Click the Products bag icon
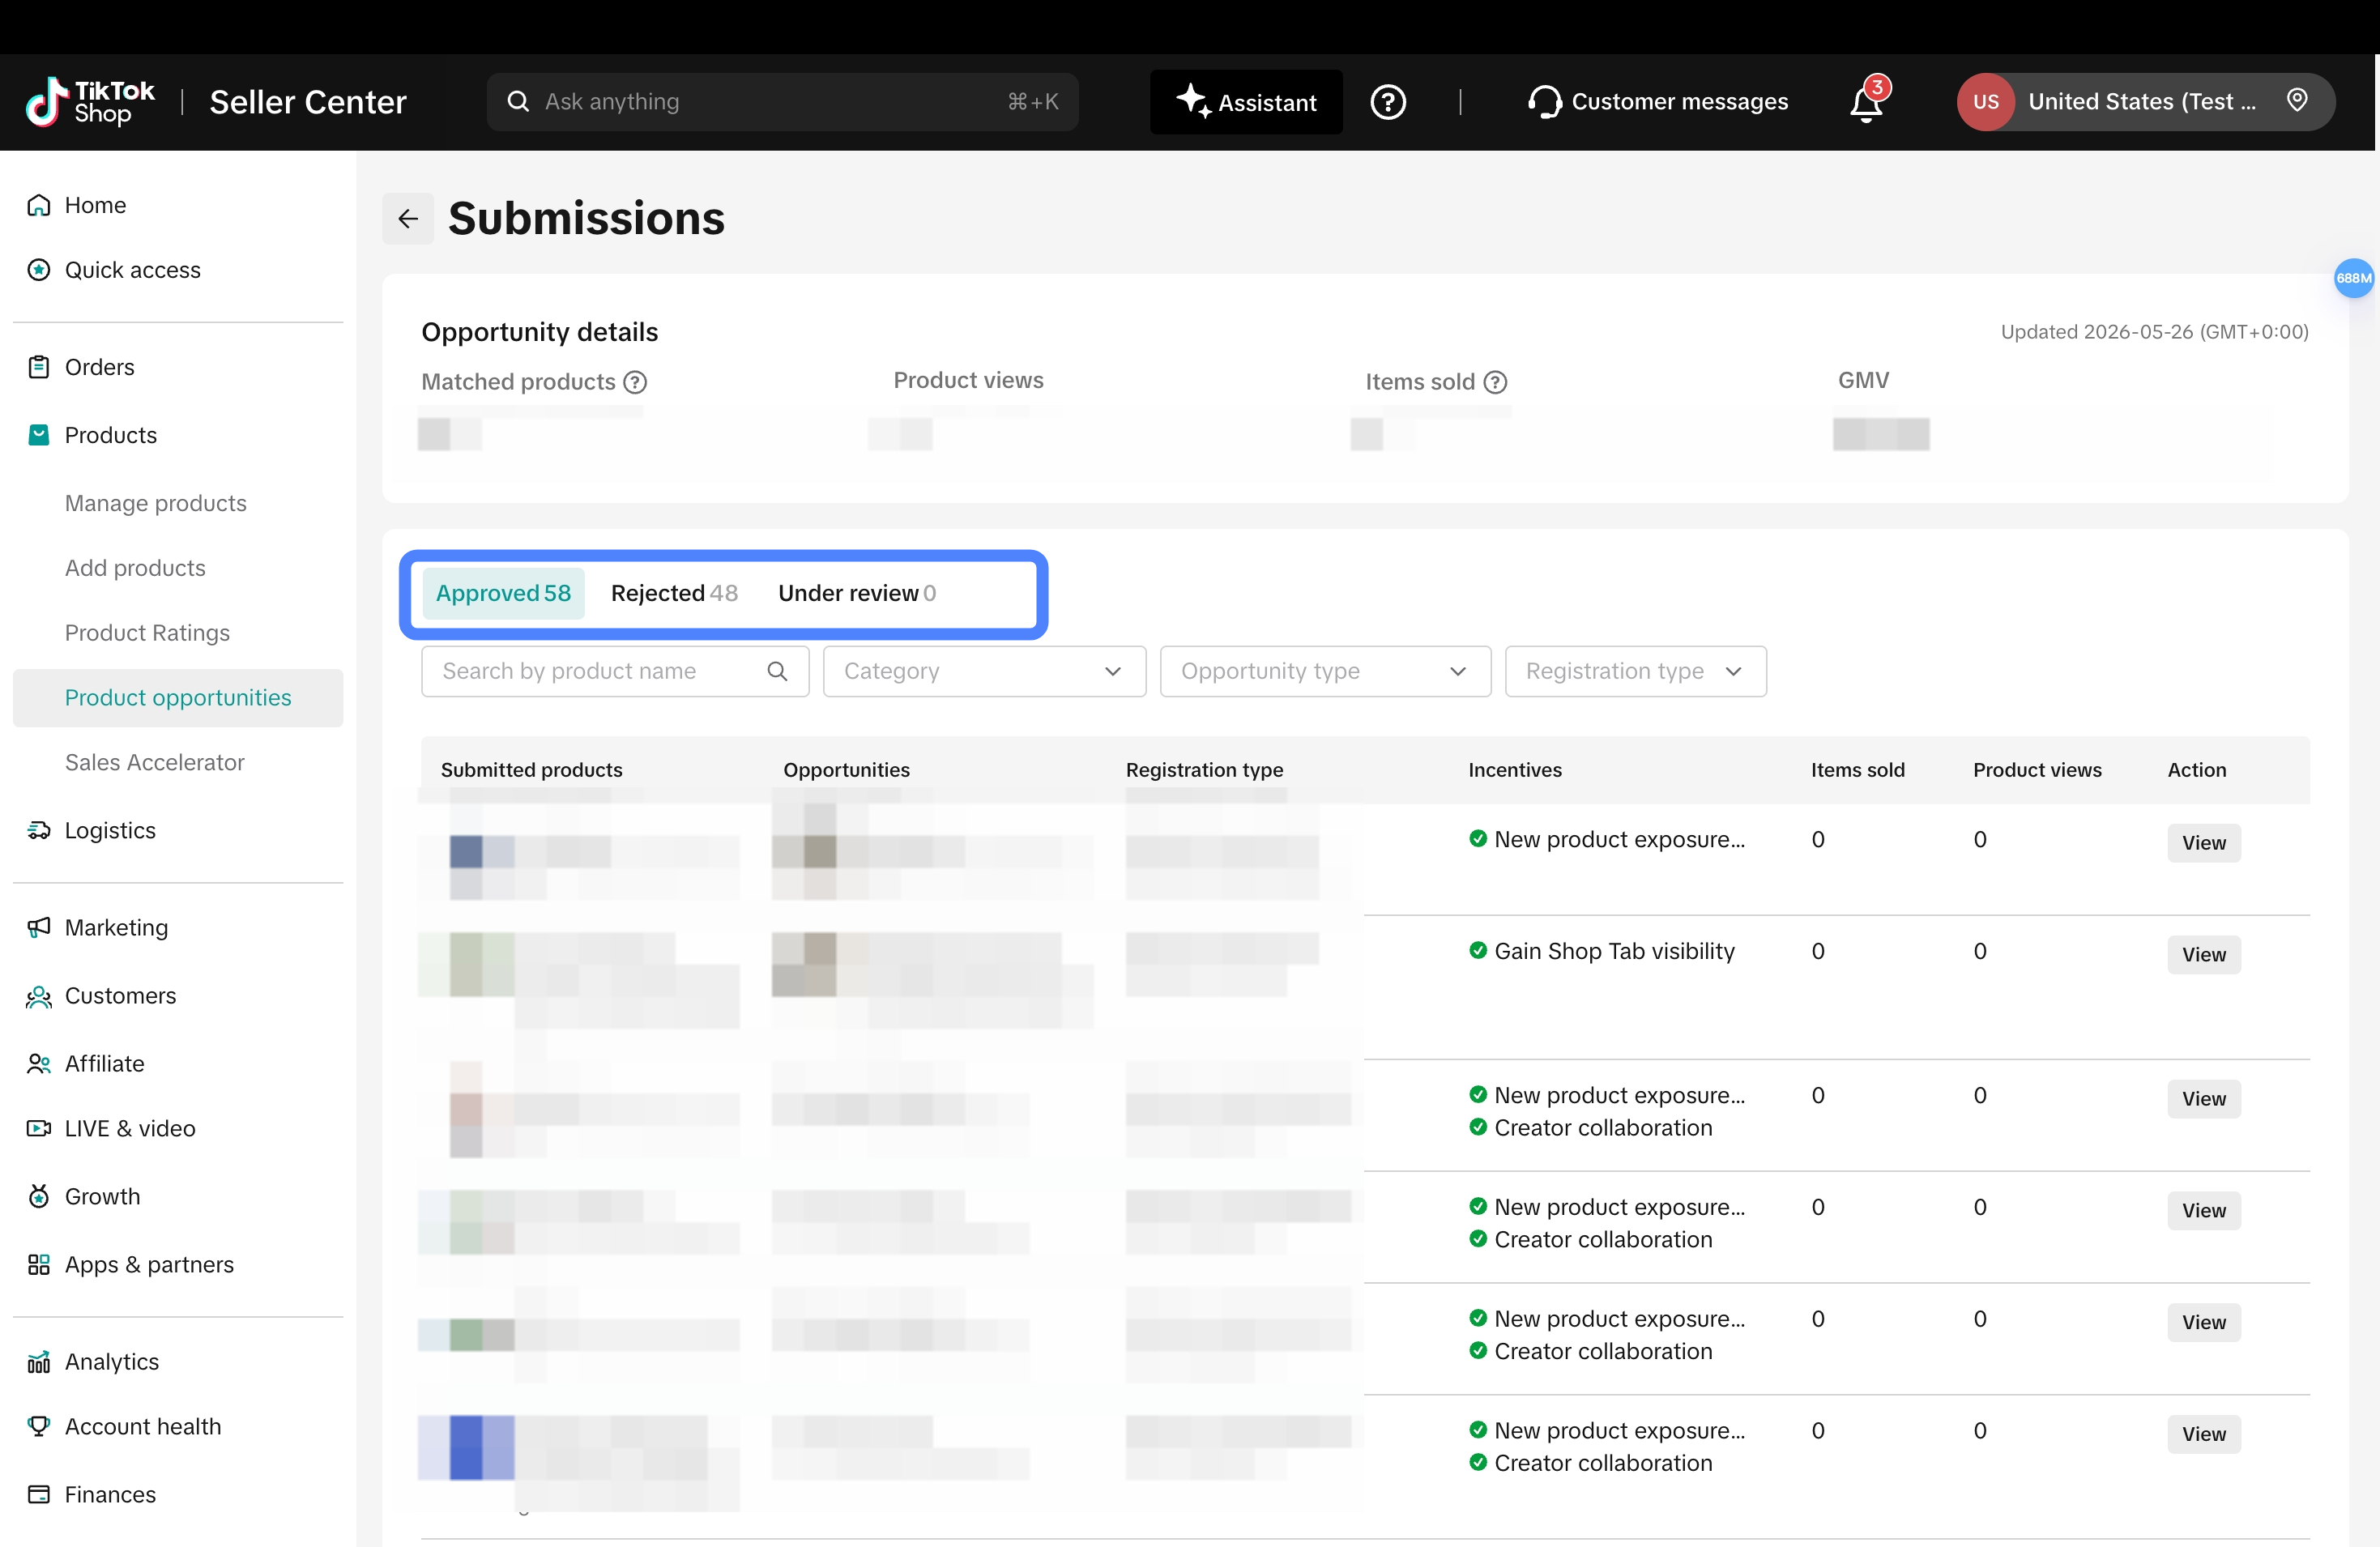This screenshot has width=2380, height=1547. [39, 435]
